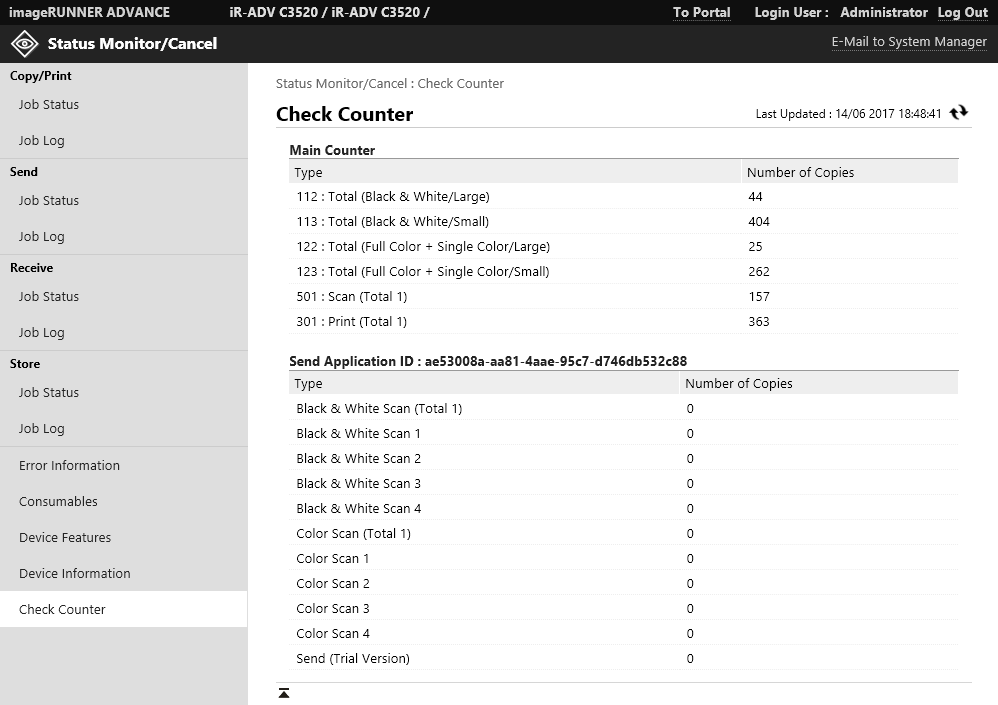Viewport: 998px width, 705px height.
Task: Click the Send Application ID heading
Action: [488, 361]
